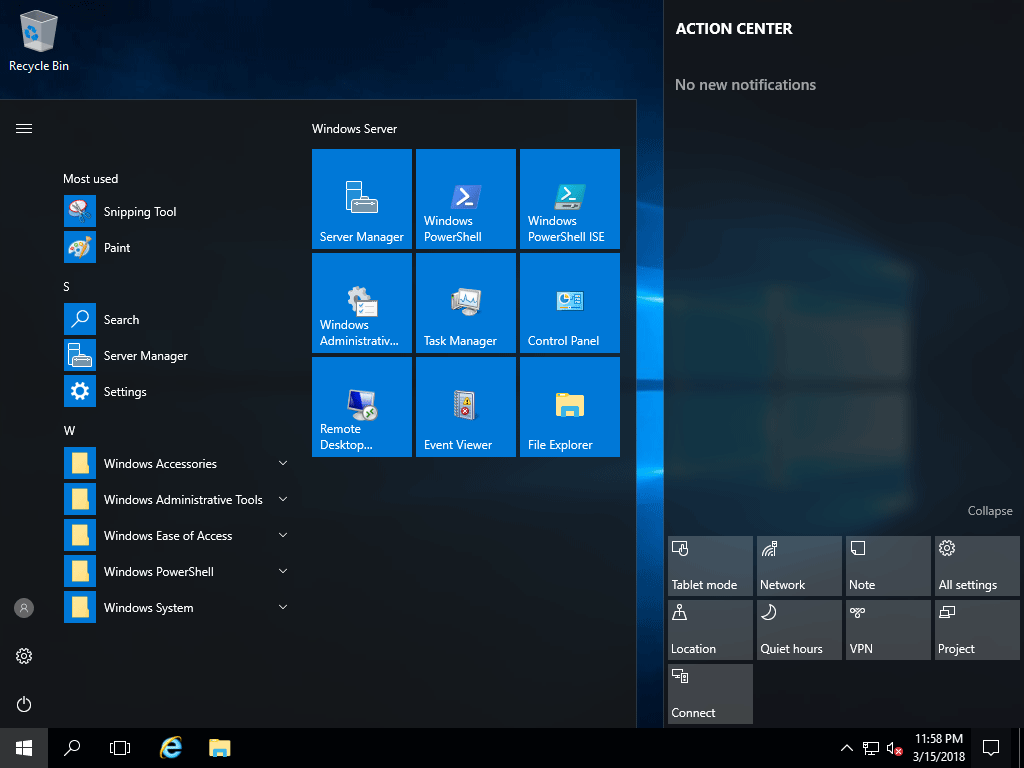The width and height of the screenshot is (1024, 768).
Task: Click the Windows Server group title
Action: (x=354, y=129)
